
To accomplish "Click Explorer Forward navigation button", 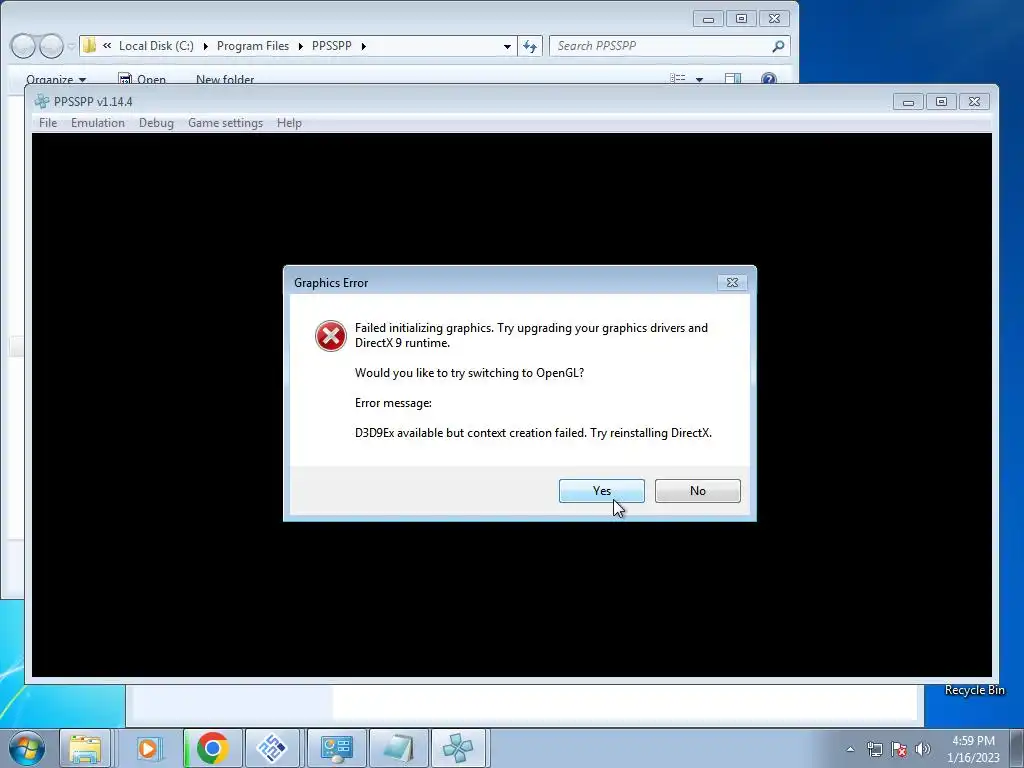I will [x=51, y=46].
